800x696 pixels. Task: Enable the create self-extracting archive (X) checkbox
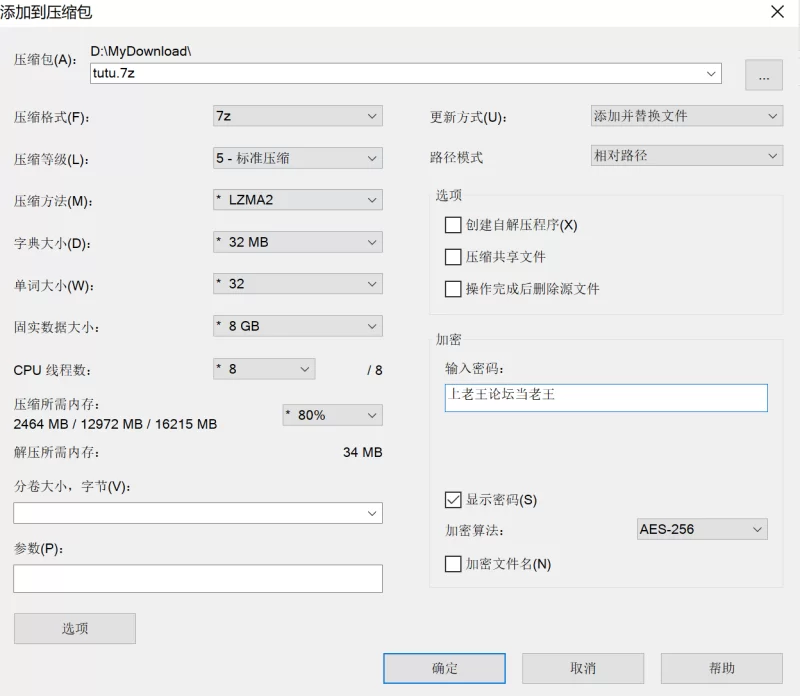453,225
